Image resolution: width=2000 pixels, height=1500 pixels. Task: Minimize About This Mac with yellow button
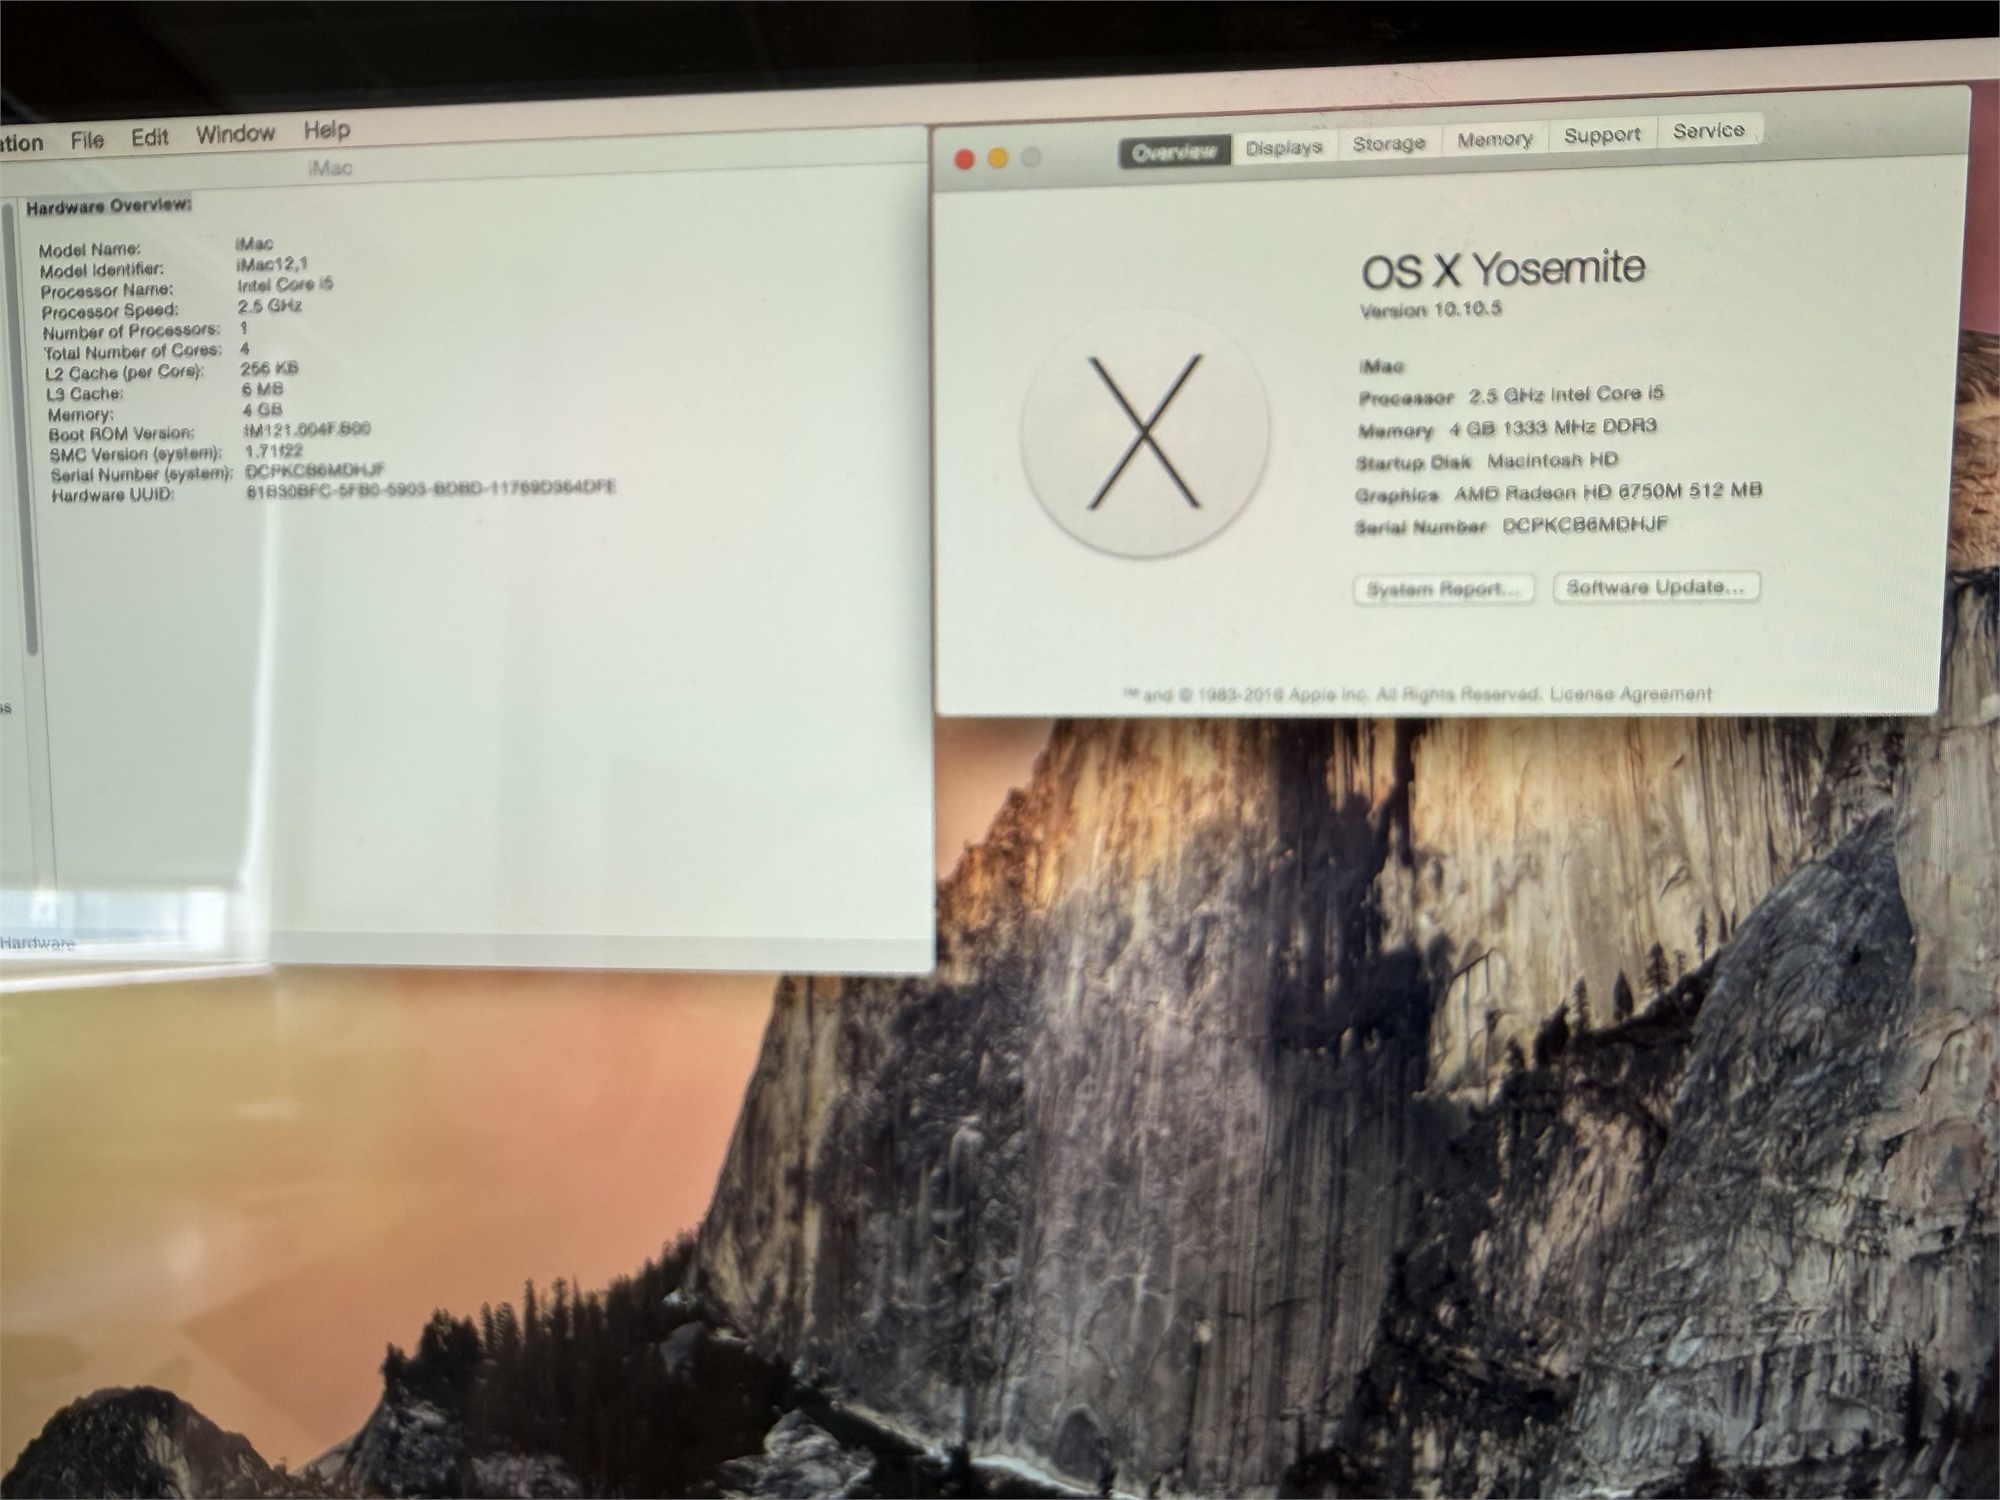[x=998, y=158]
